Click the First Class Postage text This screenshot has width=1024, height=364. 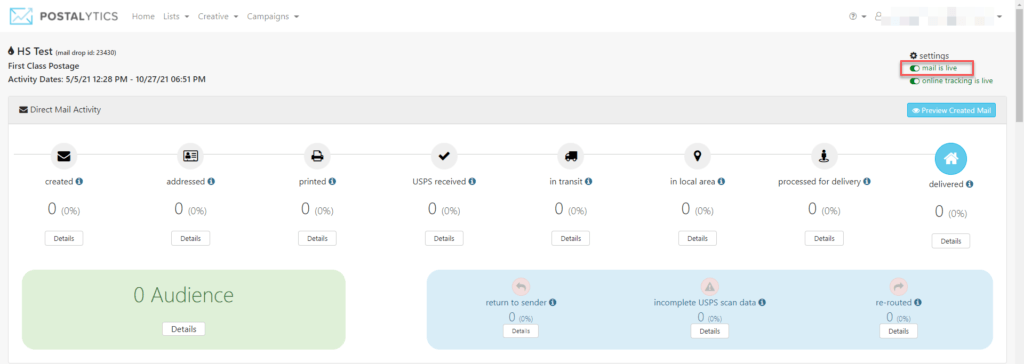pyautogui.click(x=43, y=66)
